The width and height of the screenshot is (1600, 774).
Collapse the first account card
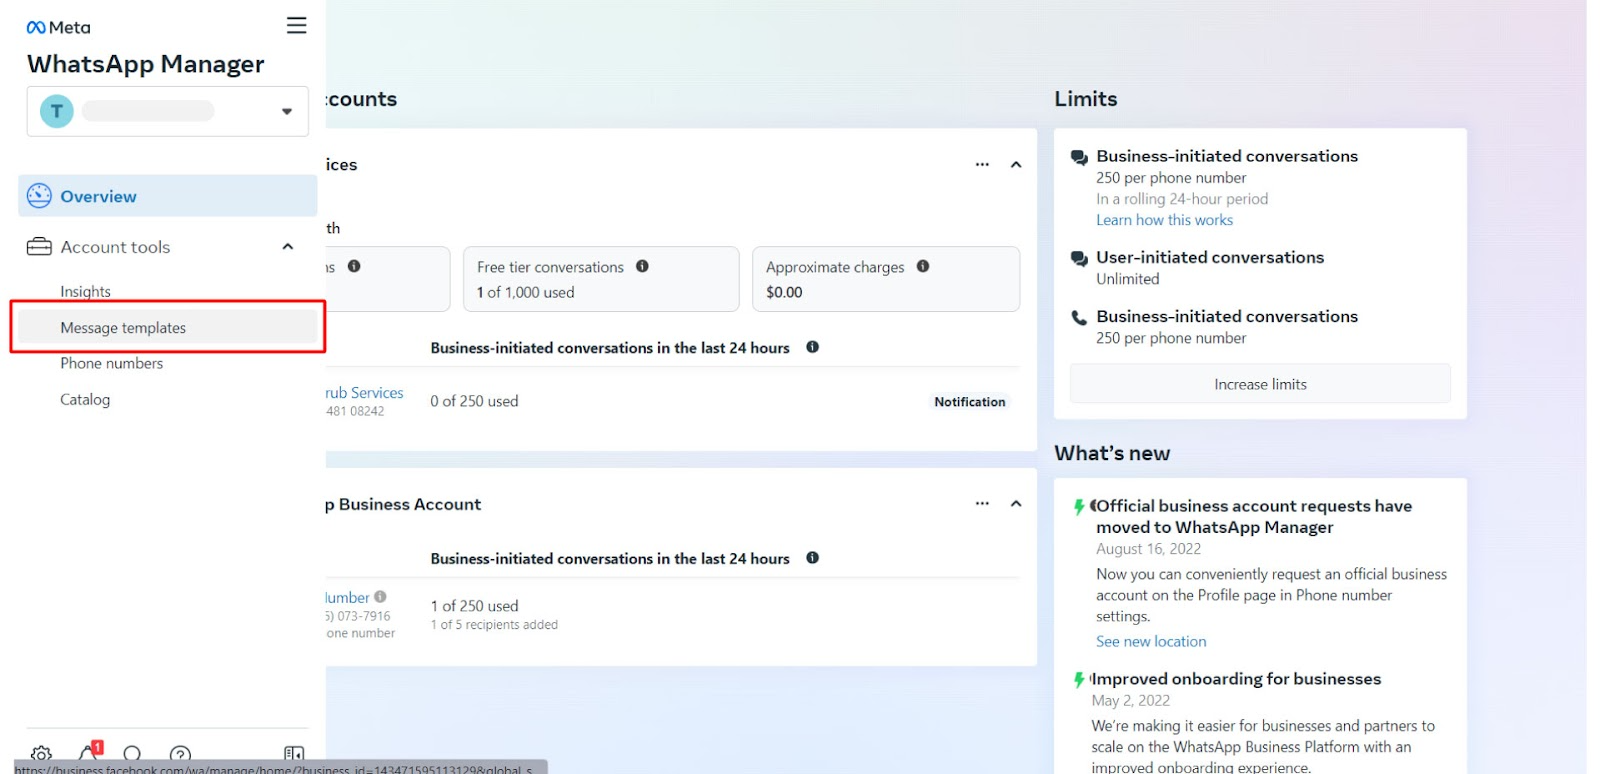click(1016, 164)
